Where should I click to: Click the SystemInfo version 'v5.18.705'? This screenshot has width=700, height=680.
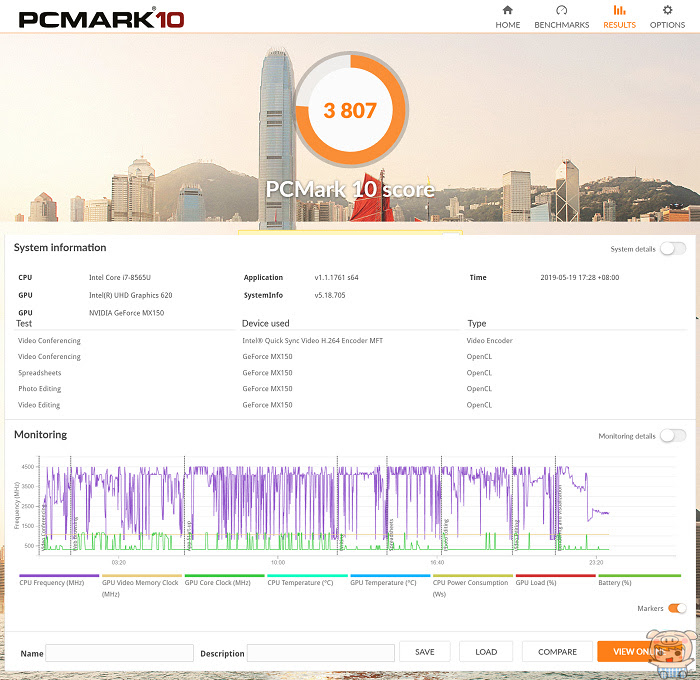click(330, 295)
